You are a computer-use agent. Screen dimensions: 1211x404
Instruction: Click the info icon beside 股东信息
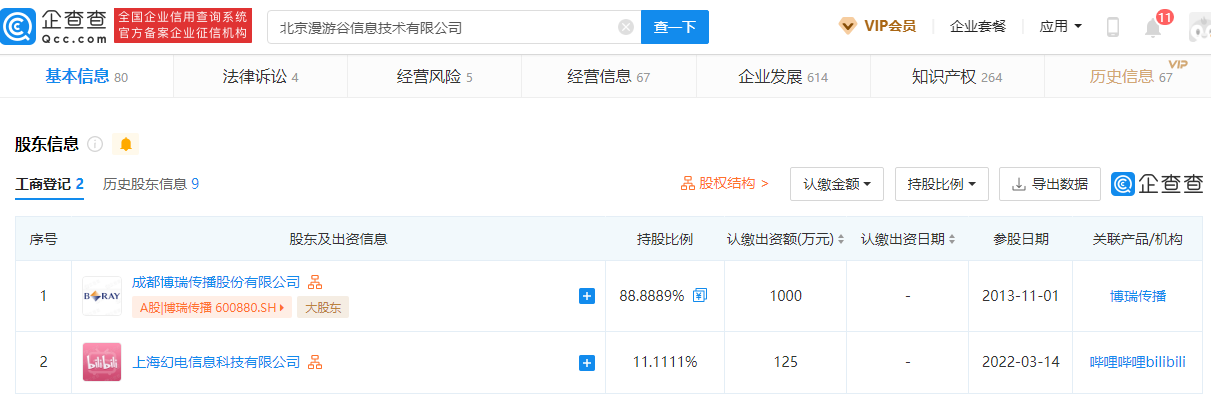click(95, 144)
